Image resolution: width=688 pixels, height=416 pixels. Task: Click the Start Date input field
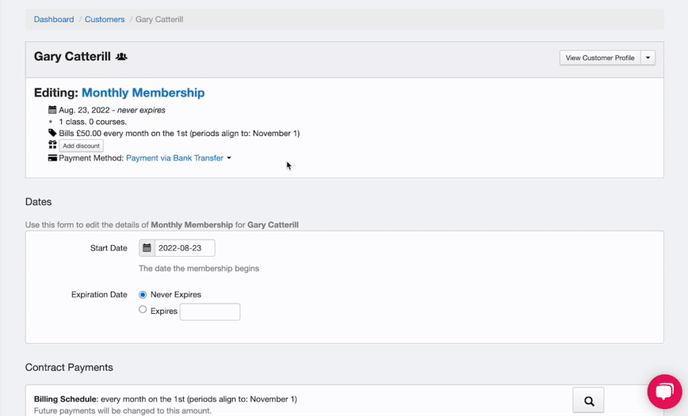[x=184, y=248]
